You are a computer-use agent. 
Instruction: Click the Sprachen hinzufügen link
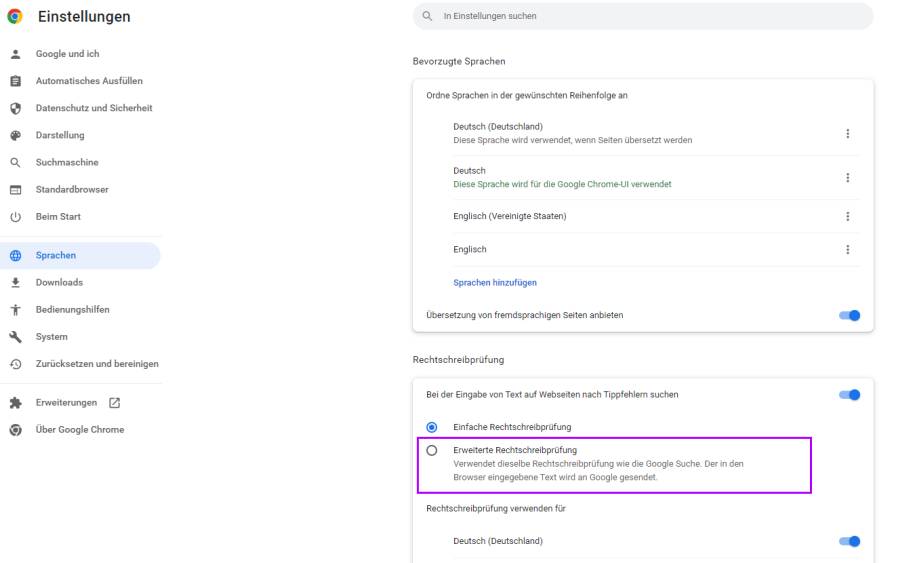[x=495, y=282]
